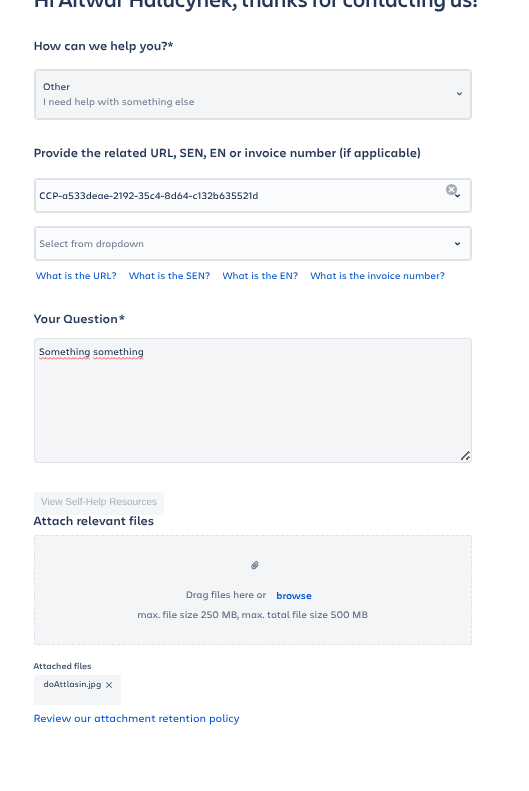Open the 'What is the URL?' link

coord(76,275)
